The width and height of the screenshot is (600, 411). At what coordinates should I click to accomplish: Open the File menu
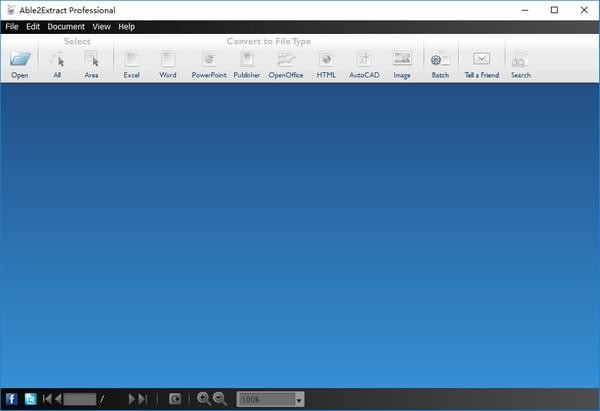point(12,26)
